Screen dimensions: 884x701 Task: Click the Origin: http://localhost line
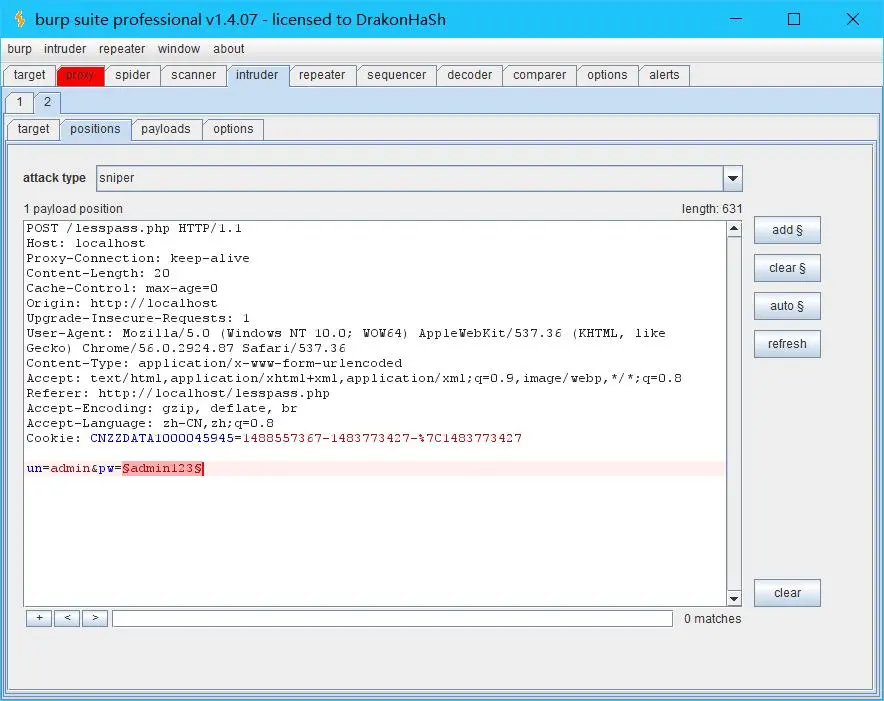click(122, 303)
